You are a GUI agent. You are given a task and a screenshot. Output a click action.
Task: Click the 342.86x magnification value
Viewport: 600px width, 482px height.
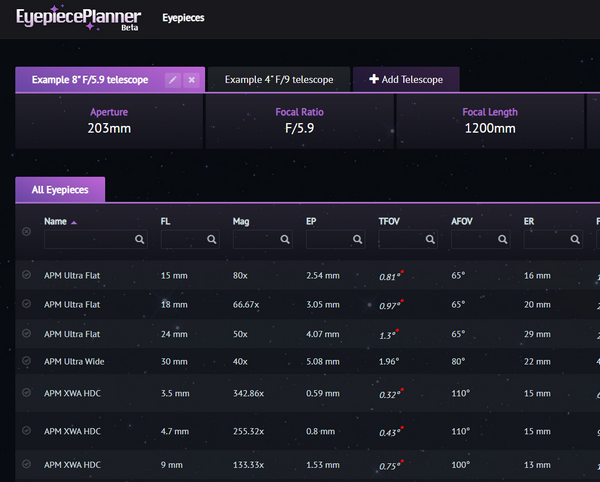248,393
